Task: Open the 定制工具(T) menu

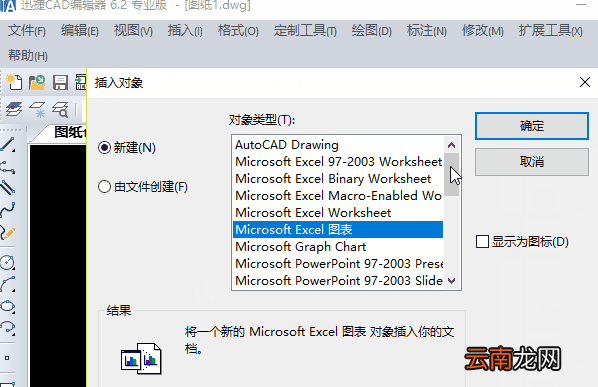Action: tap(305, 31)
